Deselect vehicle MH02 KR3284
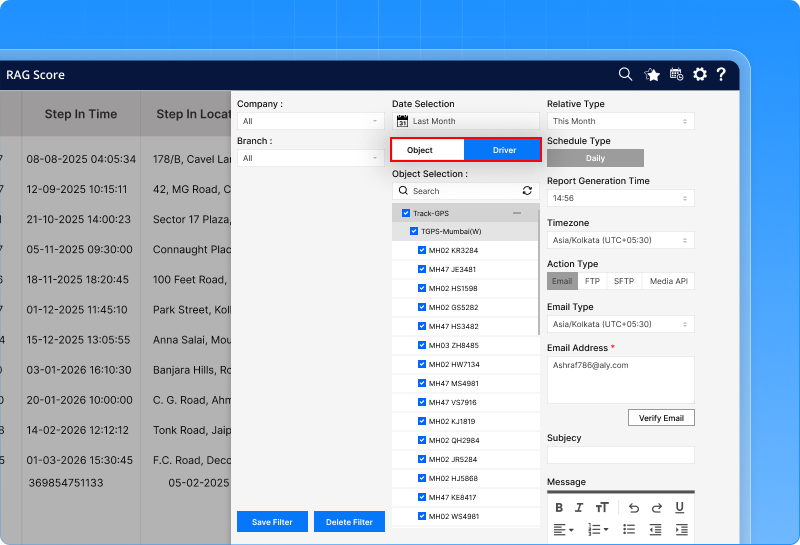Image resolution: width=800 pixels, height=545 pixels. click(x=422, y=250)
